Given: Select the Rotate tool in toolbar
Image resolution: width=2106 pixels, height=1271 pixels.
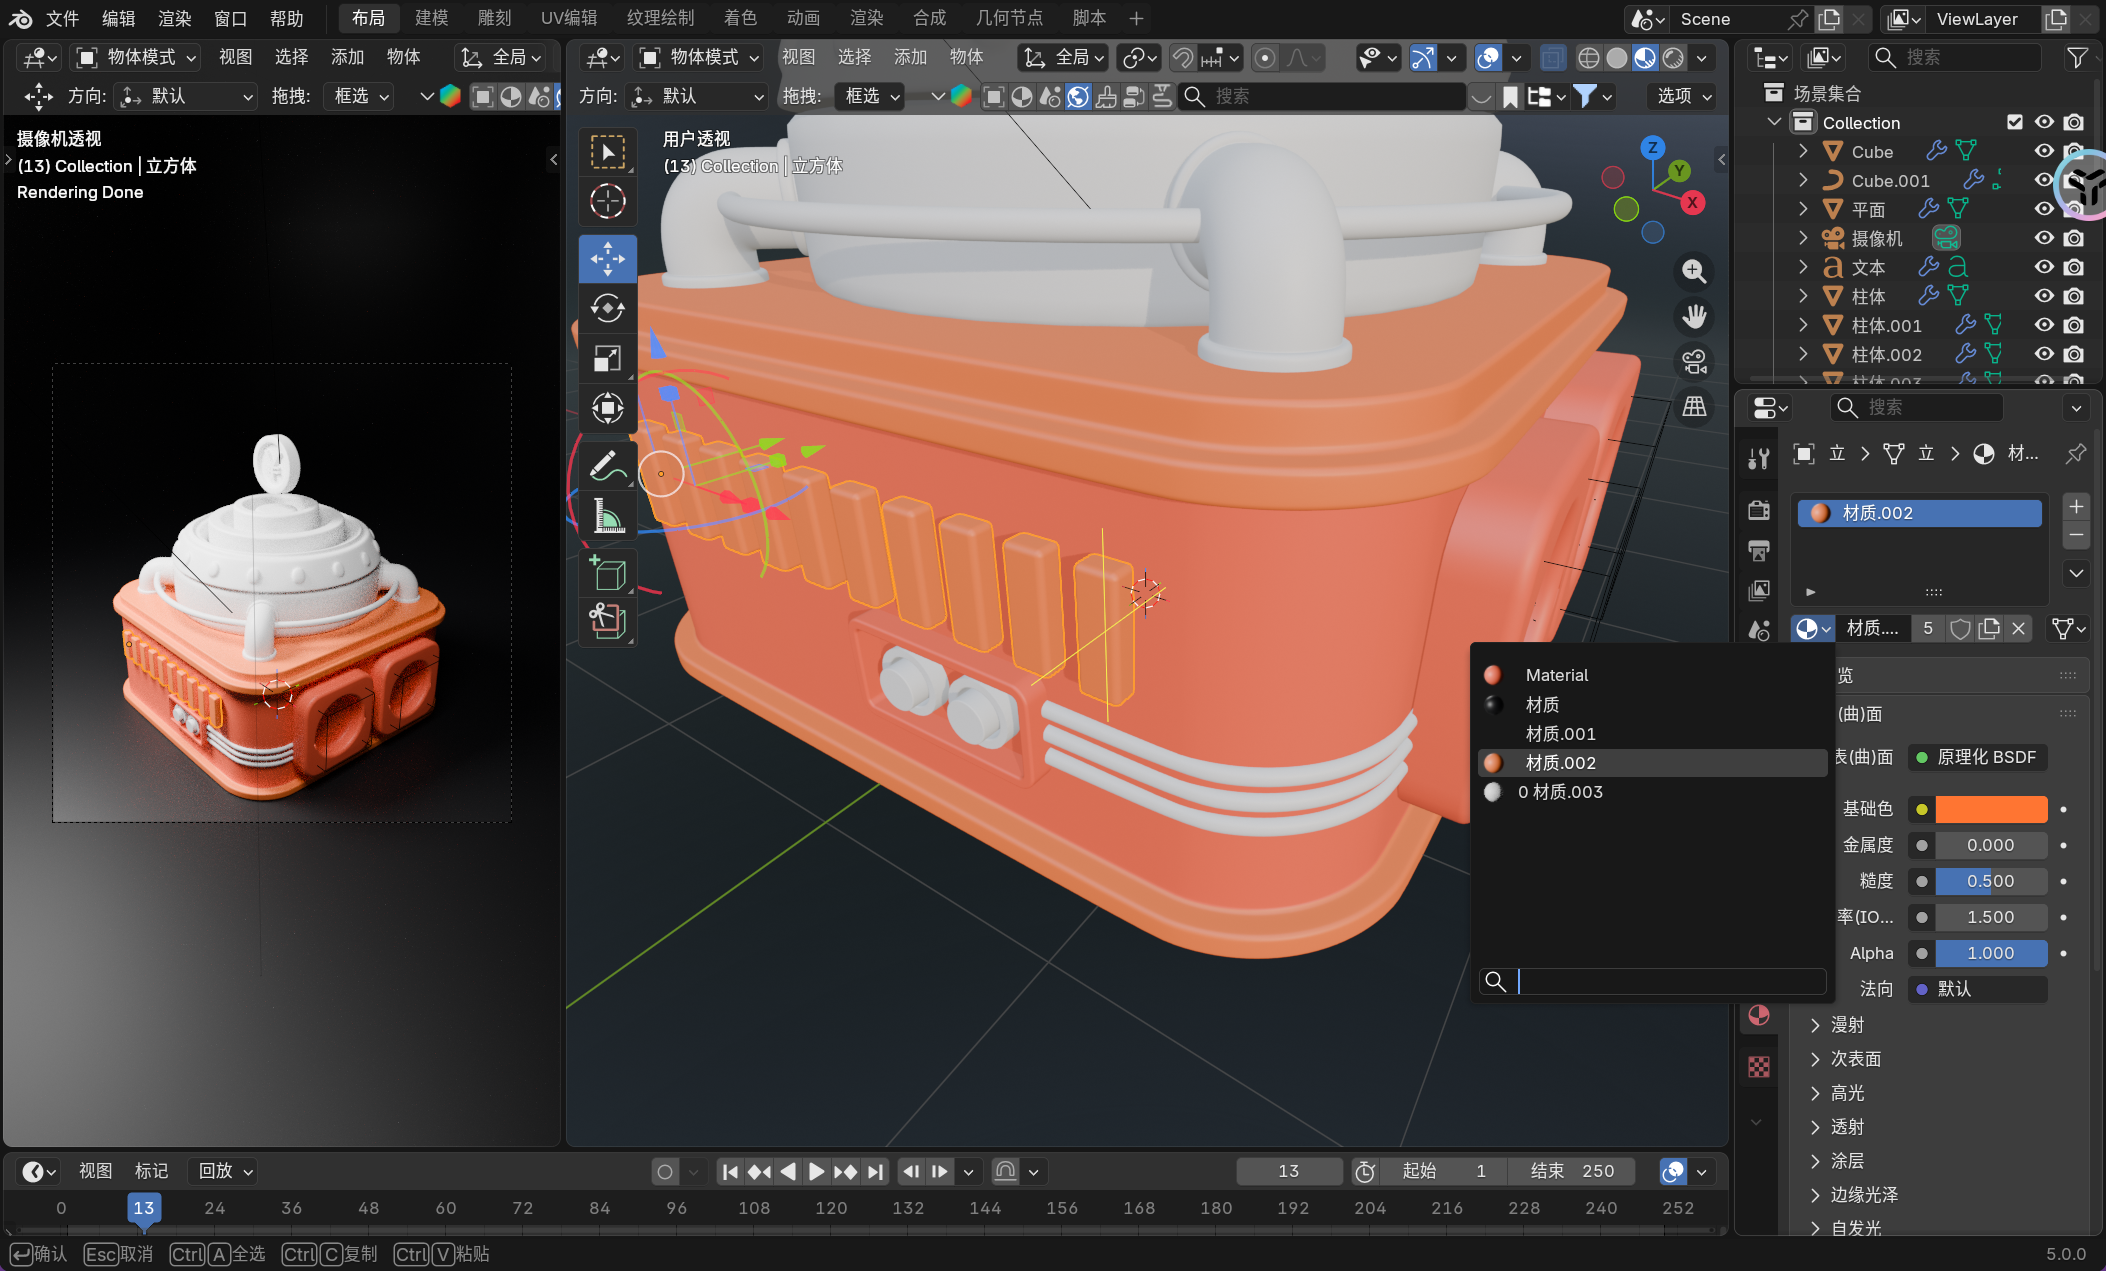Looking at the screenshot, I should tap(607, 309).
